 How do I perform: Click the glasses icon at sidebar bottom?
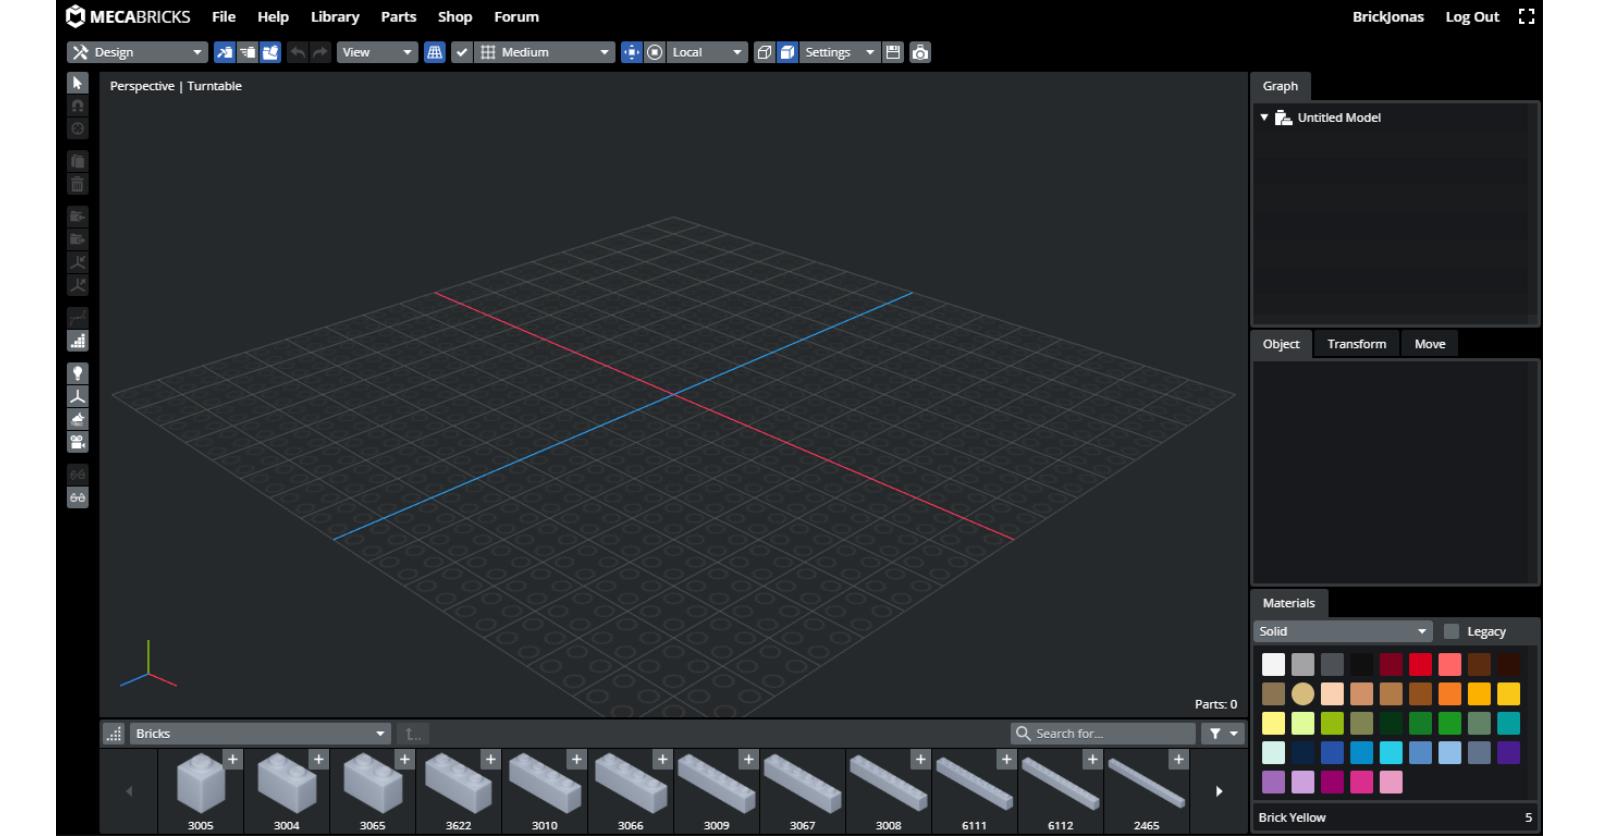pos(77,497)
